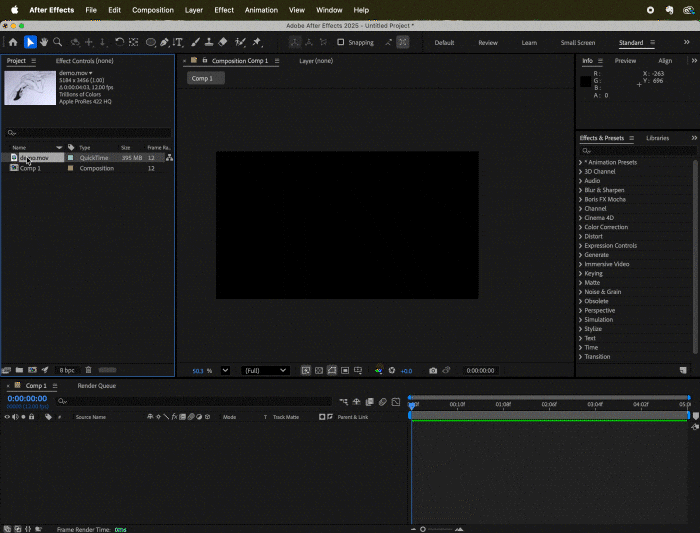The height and width of the screenshot is (533, 700).
Task: Open the Full resolution dropdown
Action: [x=266, y=370]
